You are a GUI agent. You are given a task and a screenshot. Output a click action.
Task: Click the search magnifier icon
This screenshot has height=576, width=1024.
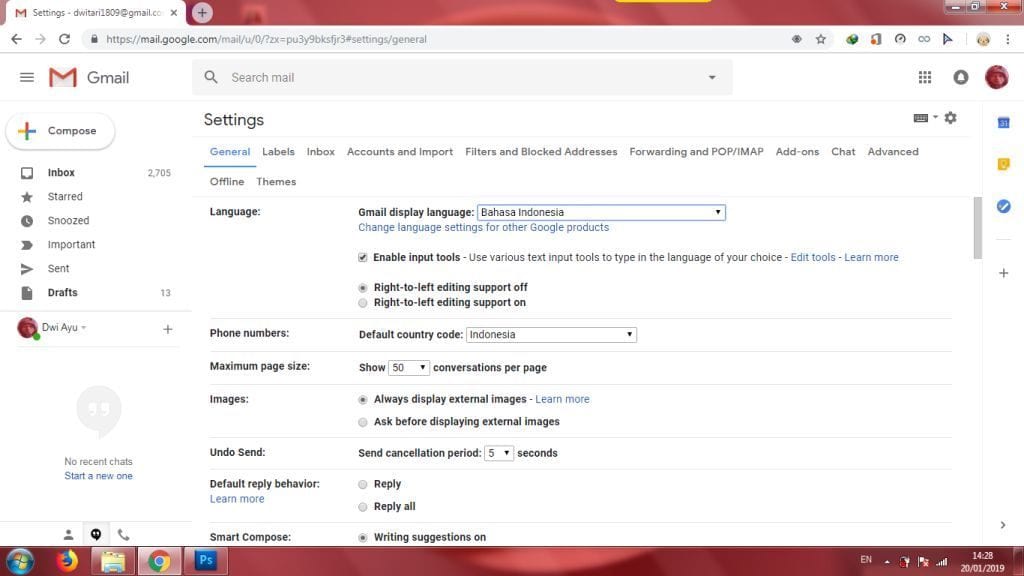click(x=210, y=77)
